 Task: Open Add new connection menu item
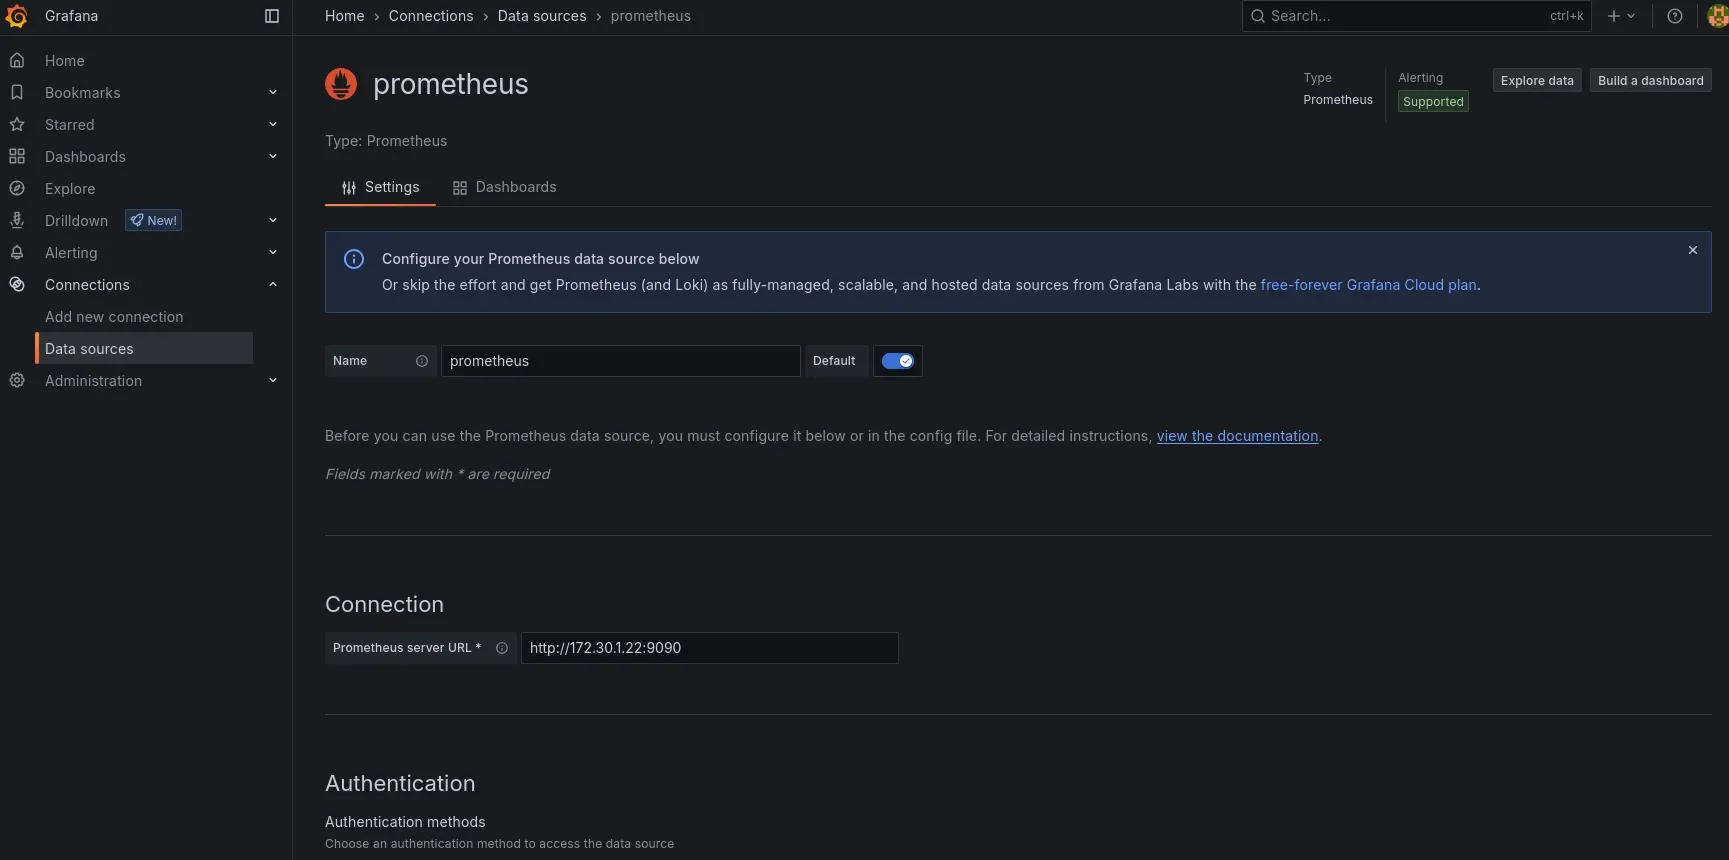coord(114,317)
